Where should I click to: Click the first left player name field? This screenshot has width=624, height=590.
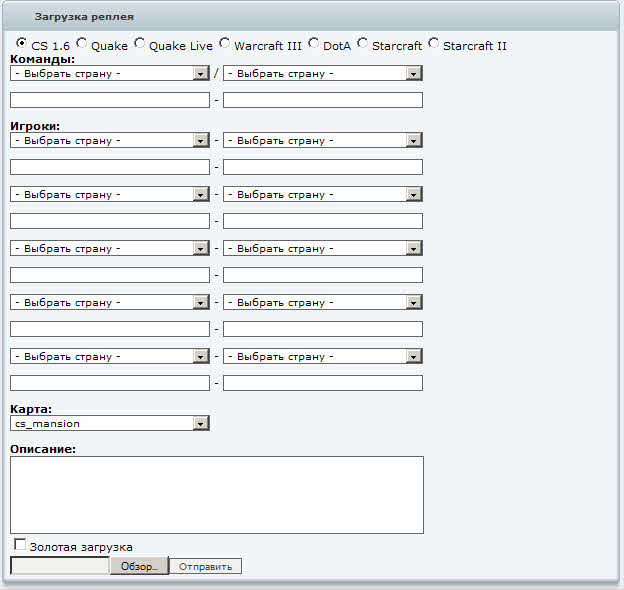click(109, 167)
